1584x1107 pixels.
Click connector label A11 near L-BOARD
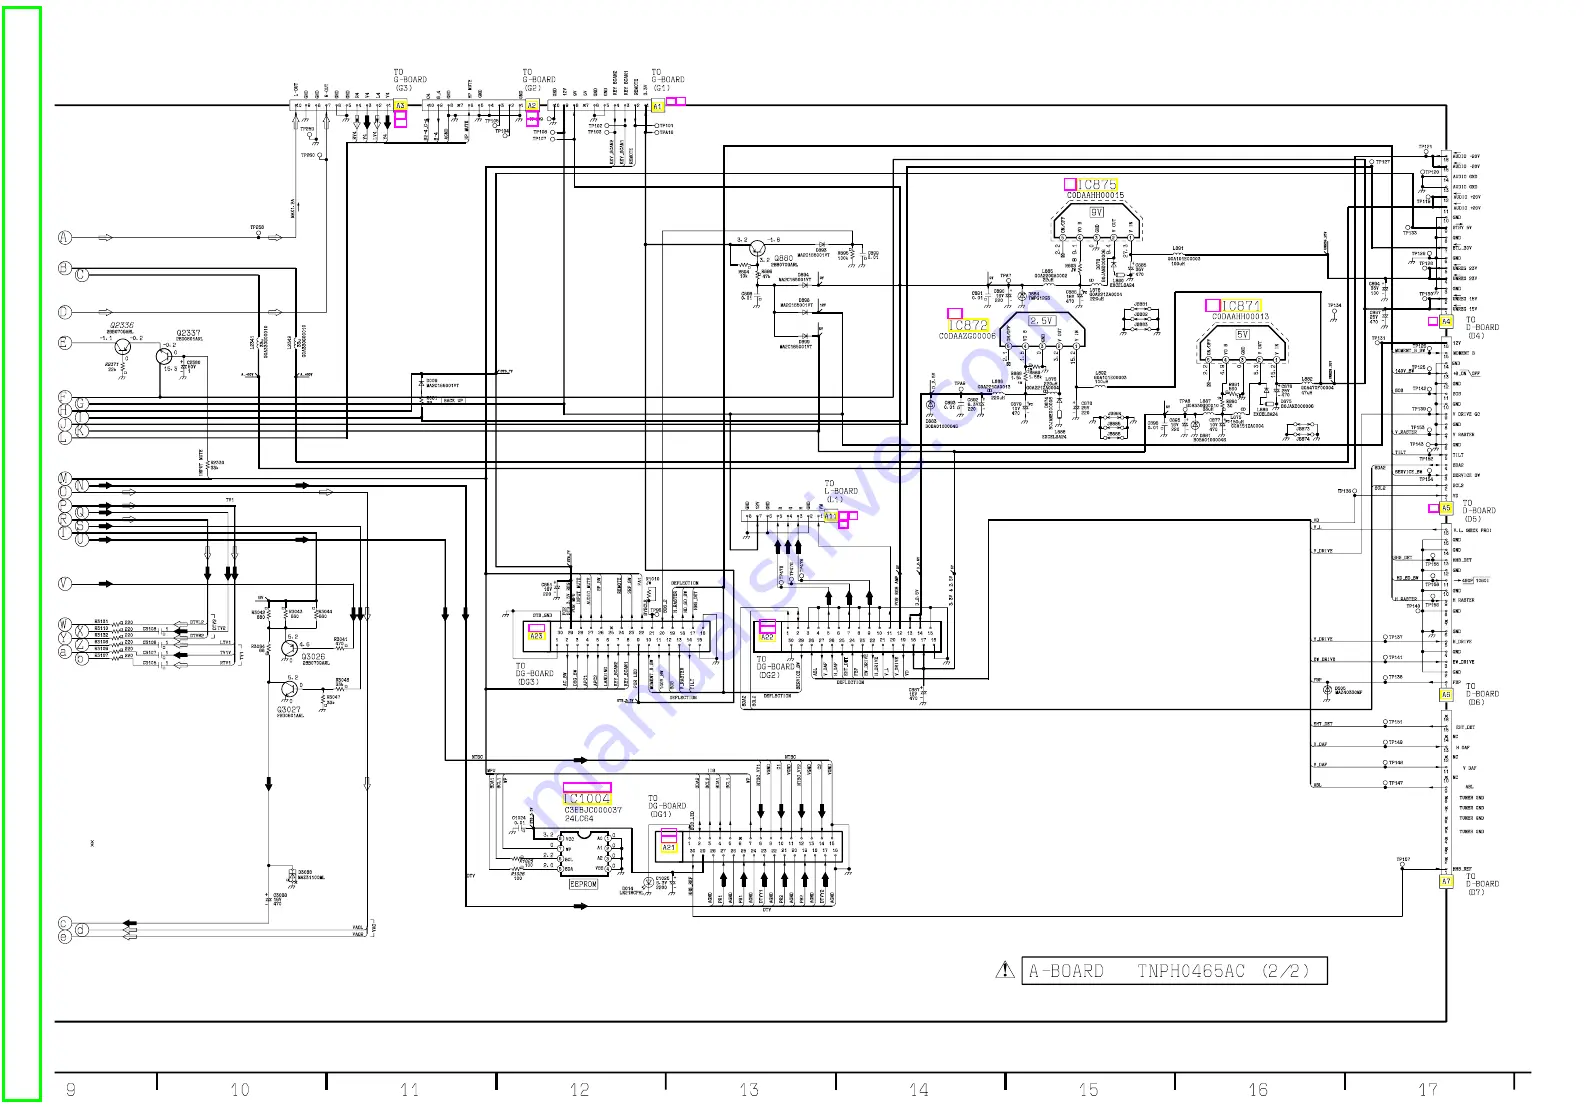point(830,517)
